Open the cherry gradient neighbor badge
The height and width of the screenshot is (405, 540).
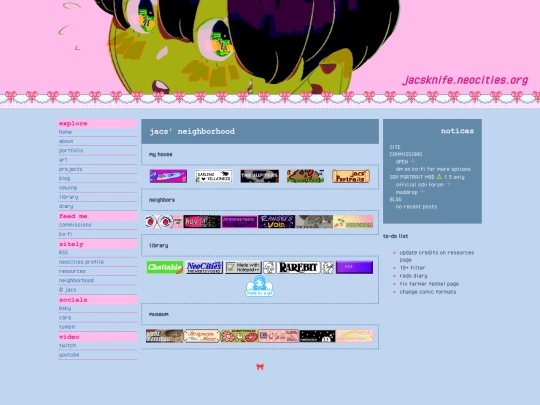click(x=353, y=222)
